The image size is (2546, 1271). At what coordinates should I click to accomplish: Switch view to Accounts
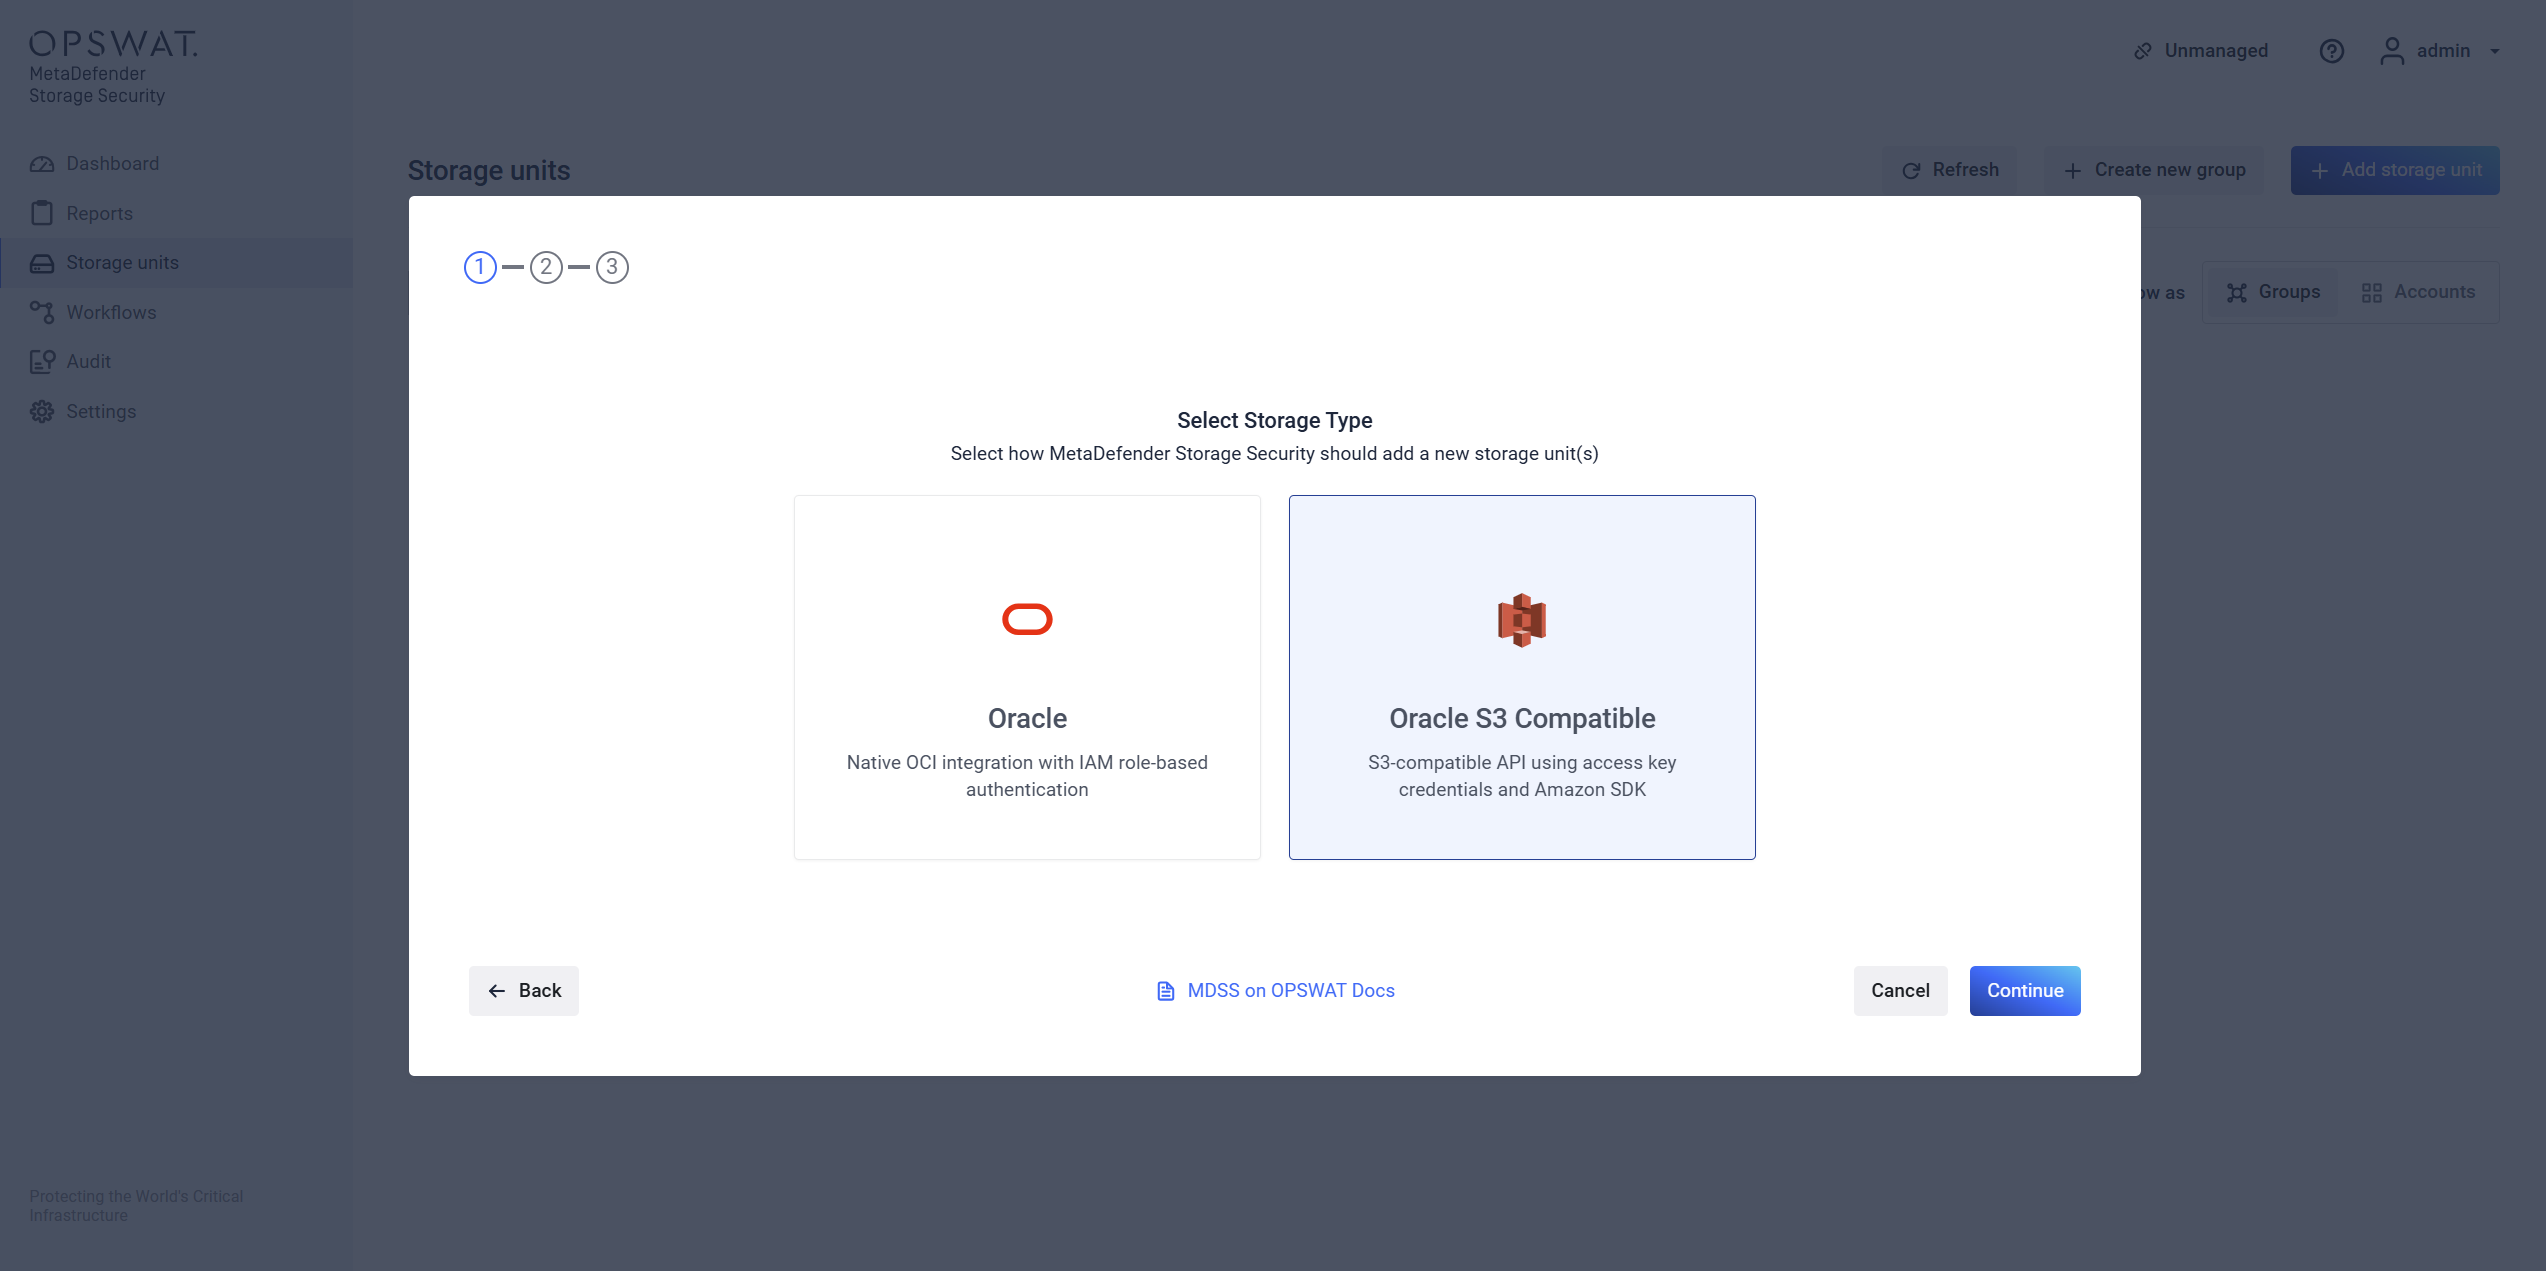tap(2418, 292)
